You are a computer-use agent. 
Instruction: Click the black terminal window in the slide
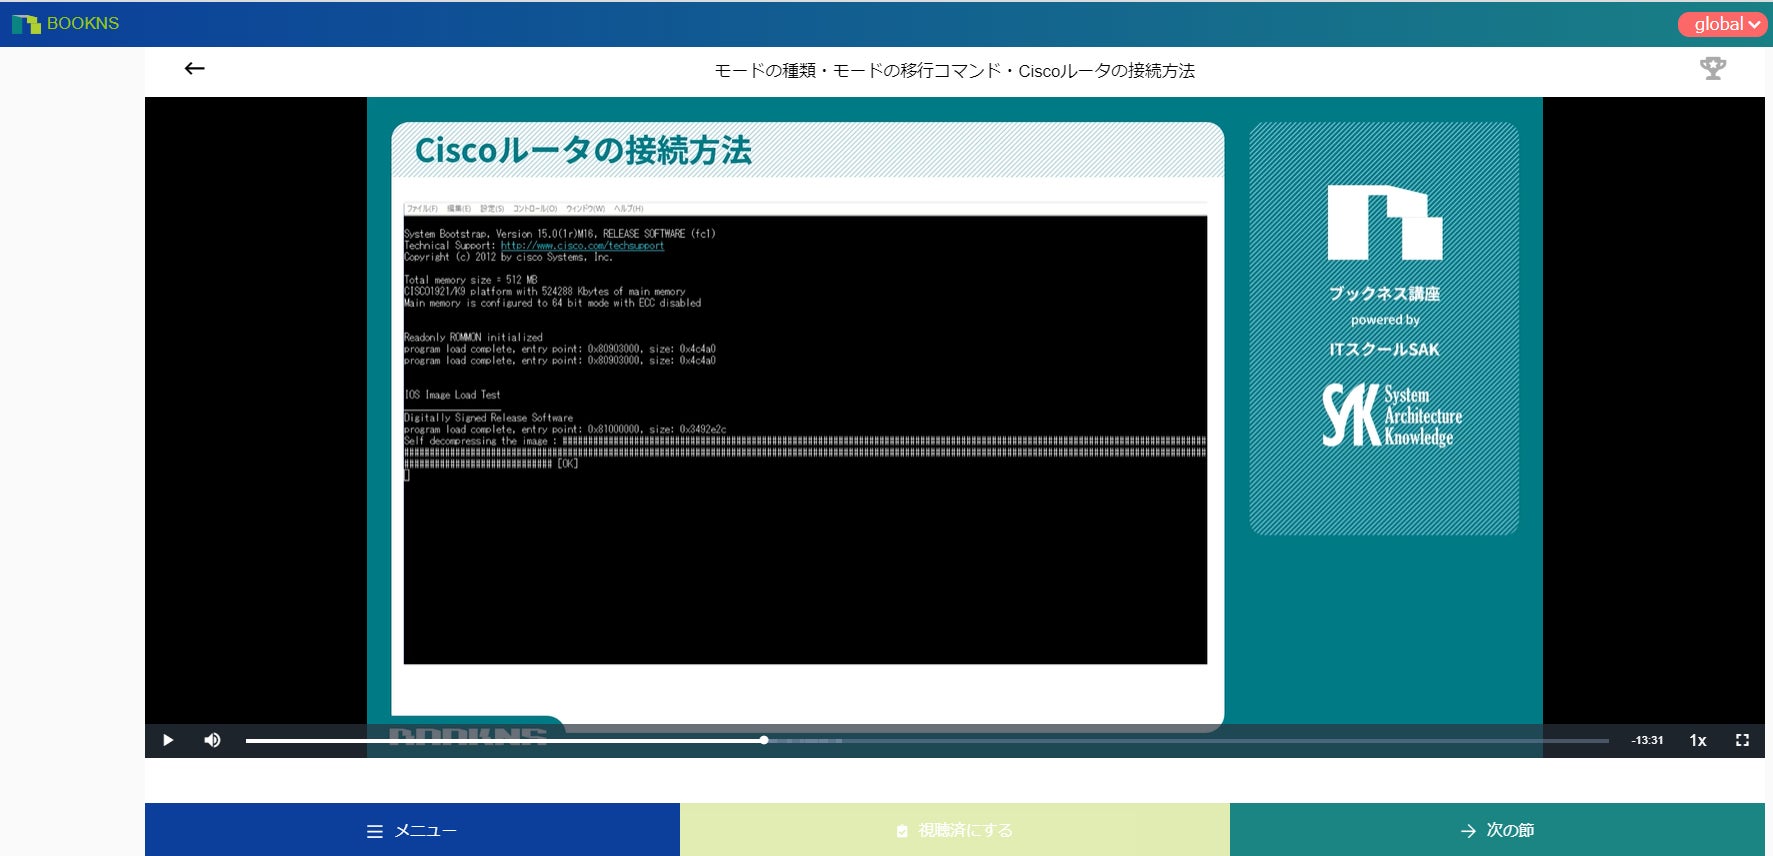[805, 439]
